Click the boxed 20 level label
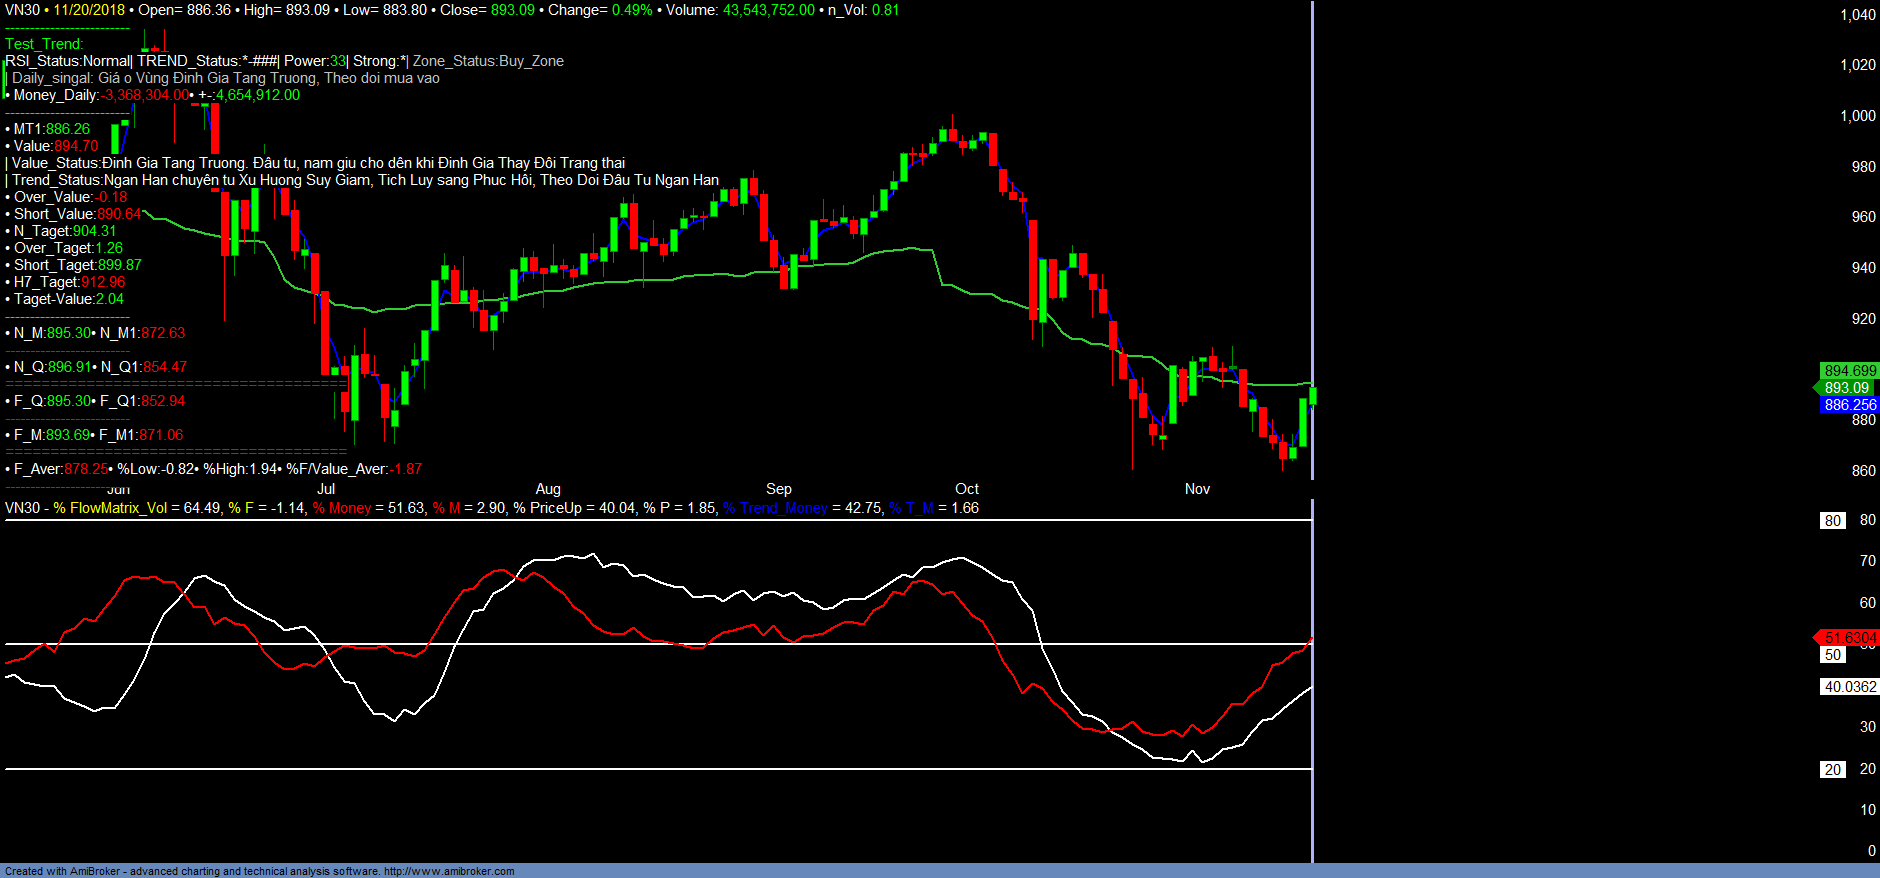This screenshot has height=878, width=1880. click(1832, 770)
